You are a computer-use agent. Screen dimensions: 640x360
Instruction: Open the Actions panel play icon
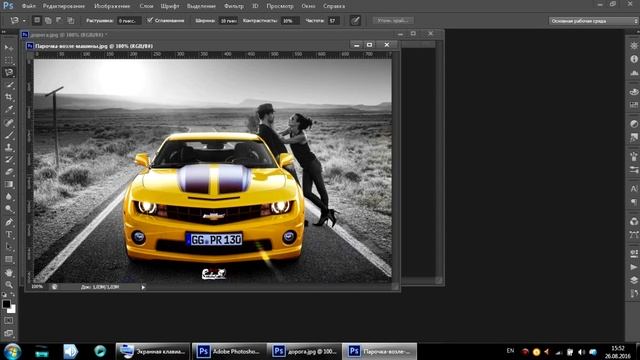[634, 267]
